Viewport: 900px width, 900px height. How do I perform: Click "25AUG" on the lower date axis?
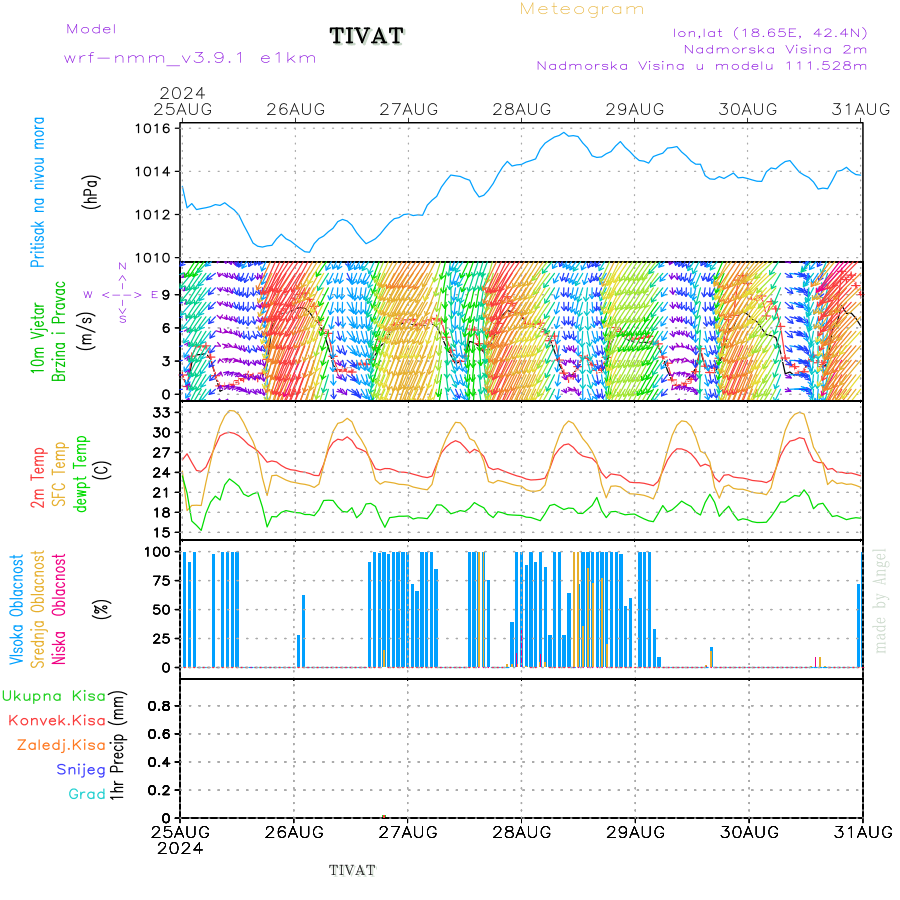pos(181,832)
